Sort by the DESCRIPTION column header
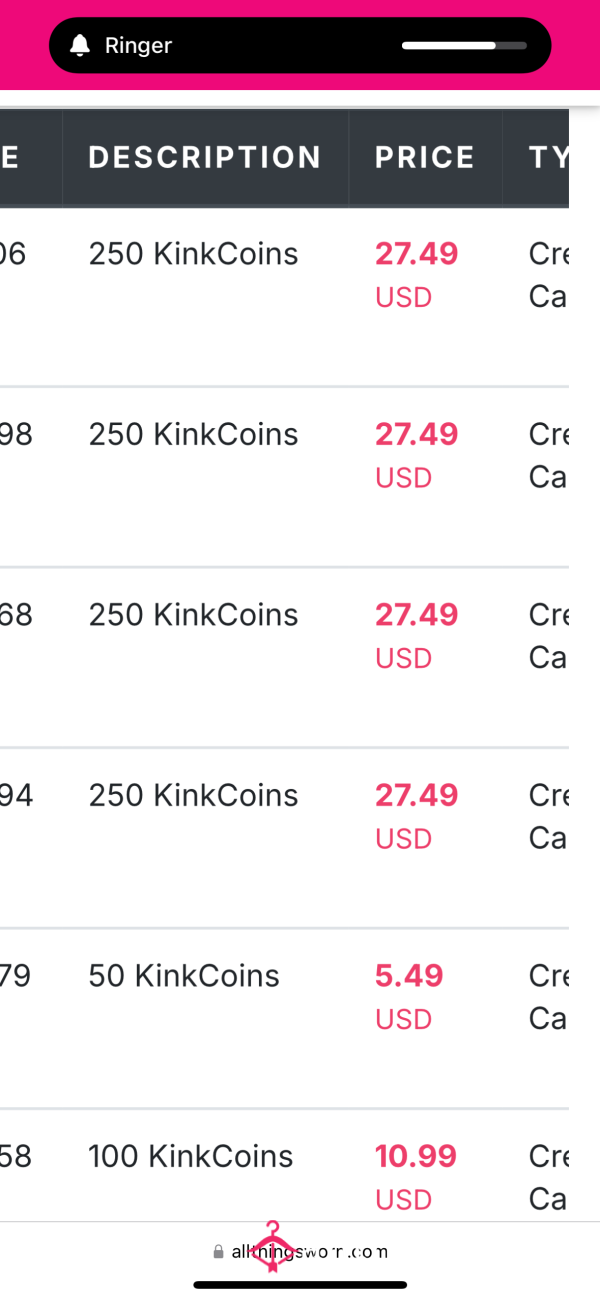Screen dimensions: 600x1301 click(x=205, y=157)
